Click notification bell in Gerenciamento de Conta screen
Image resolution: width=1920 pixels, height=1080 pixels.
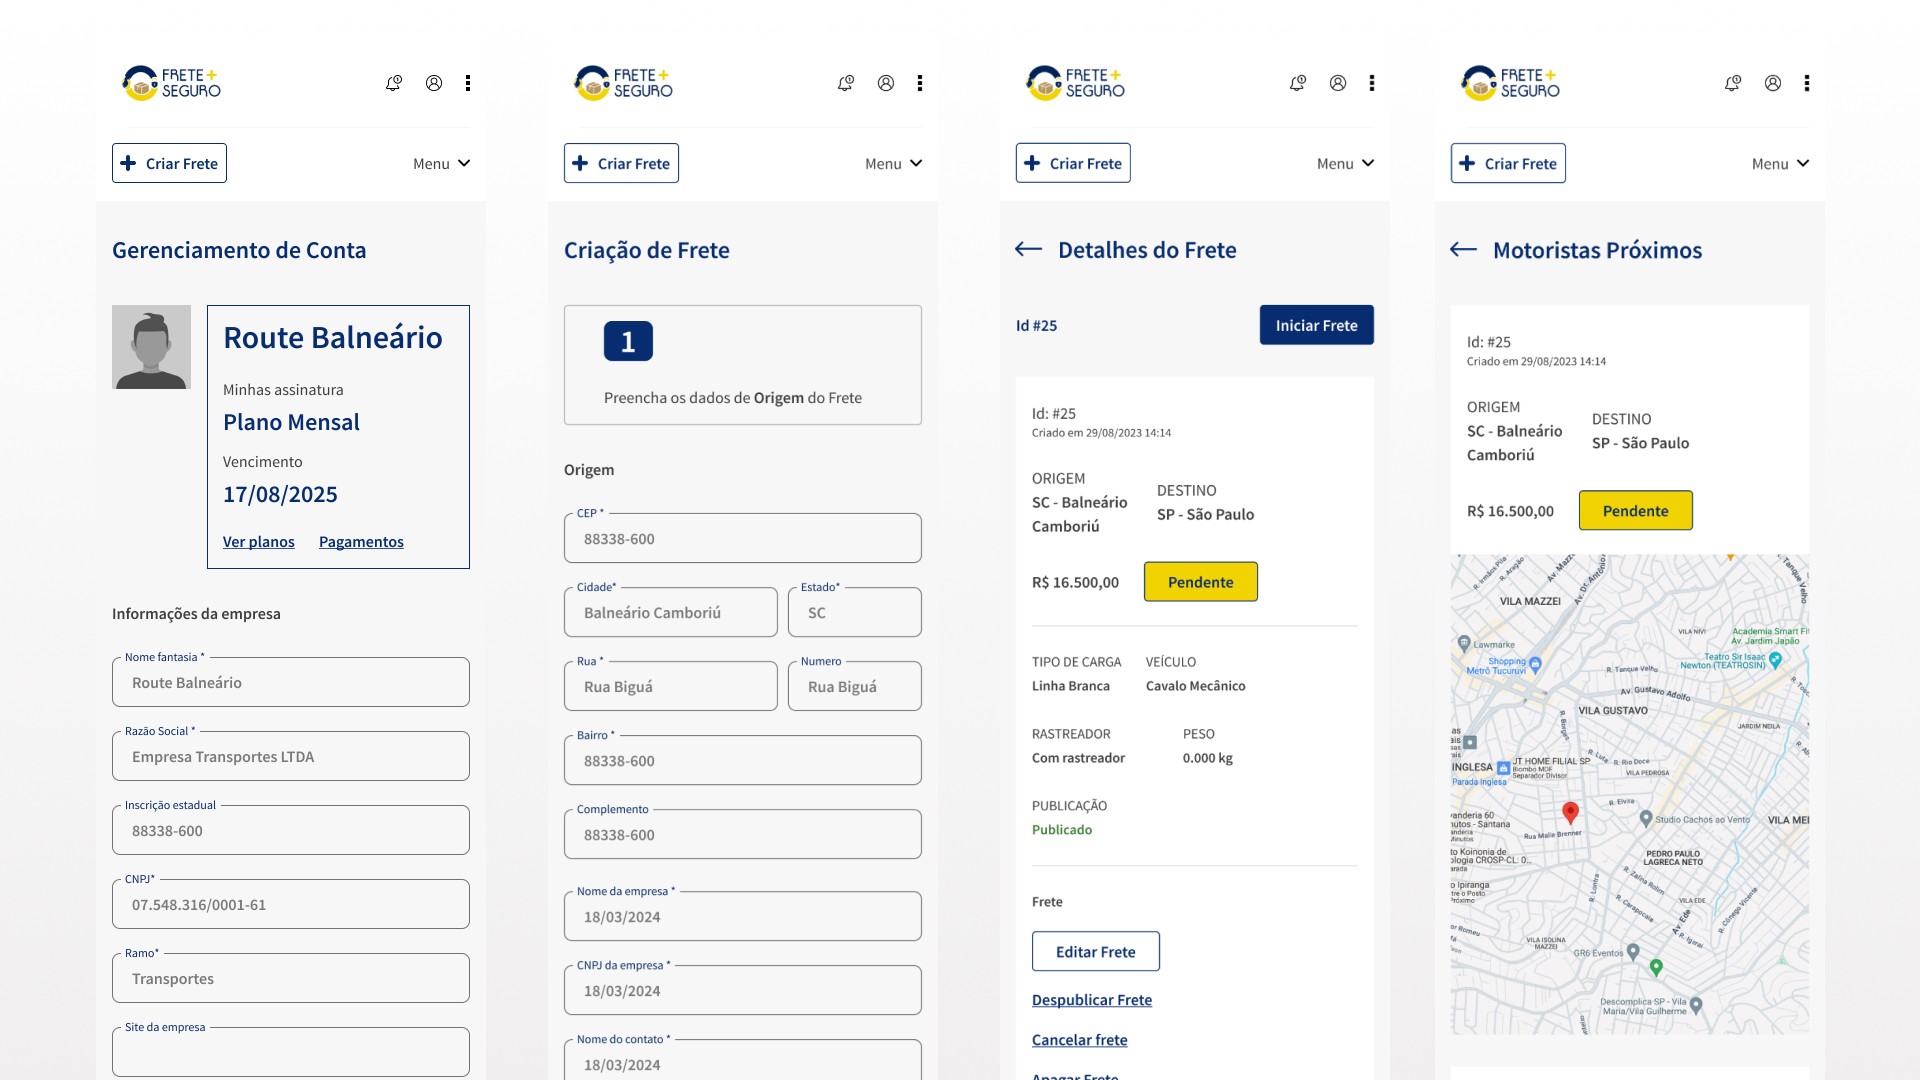tap(394, 83)
